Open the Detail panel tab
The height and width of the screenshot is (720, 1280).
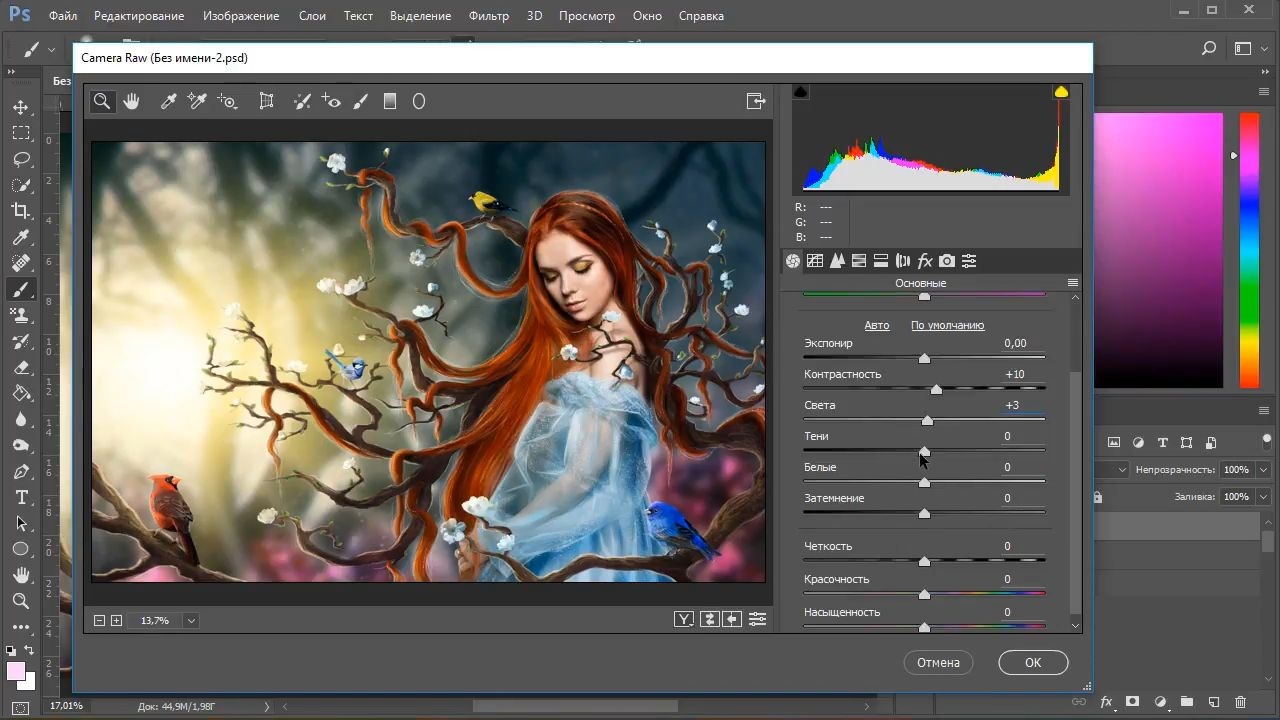[837, 261]
